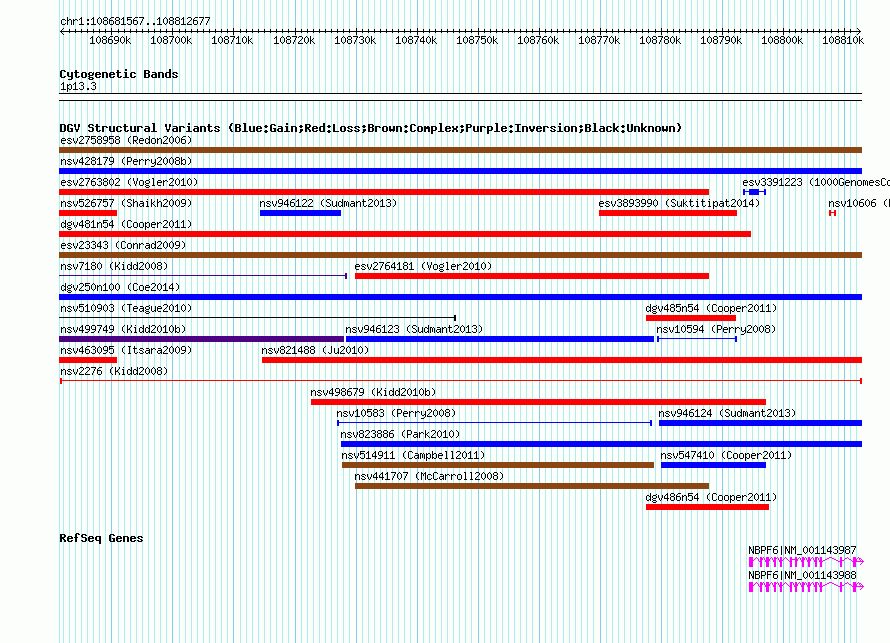The width and height of the screenshot is (890, 643).
Task: Open the dgv250n100 (Coe2014) label
Action: tap(120, 287)
